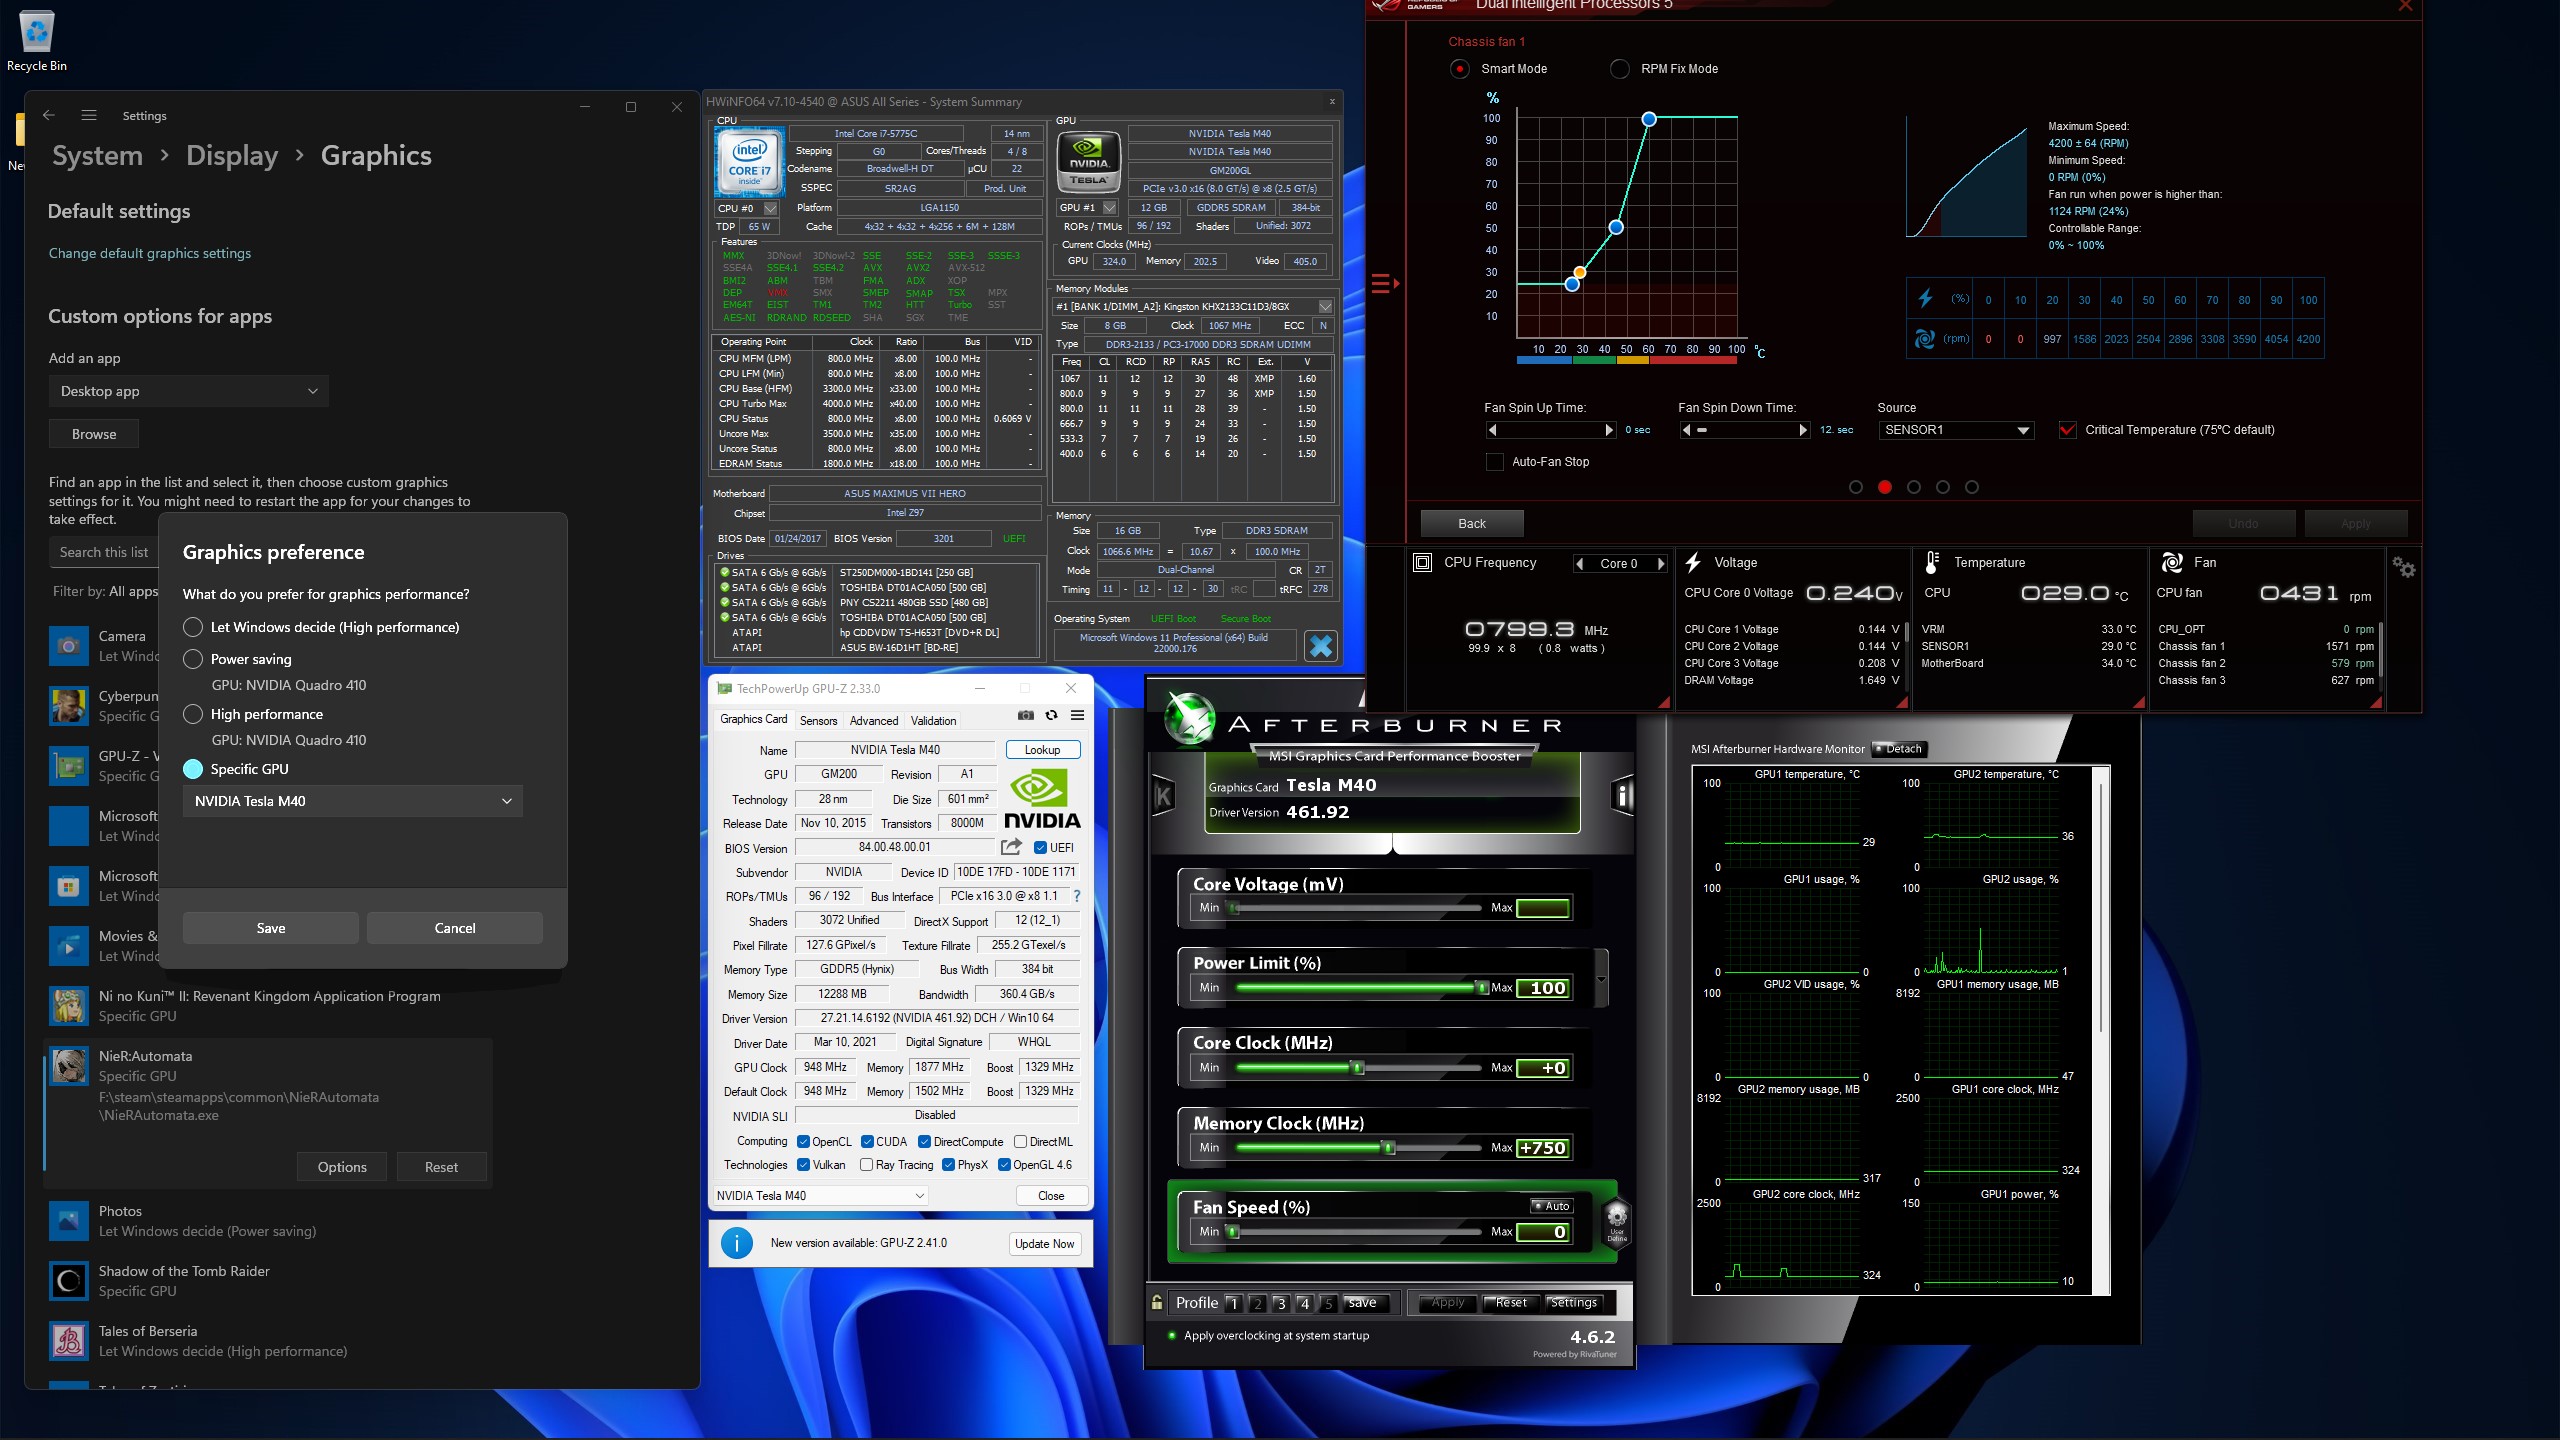Take a GPU-Z screenshot with the camera icon

point(1025,715)
